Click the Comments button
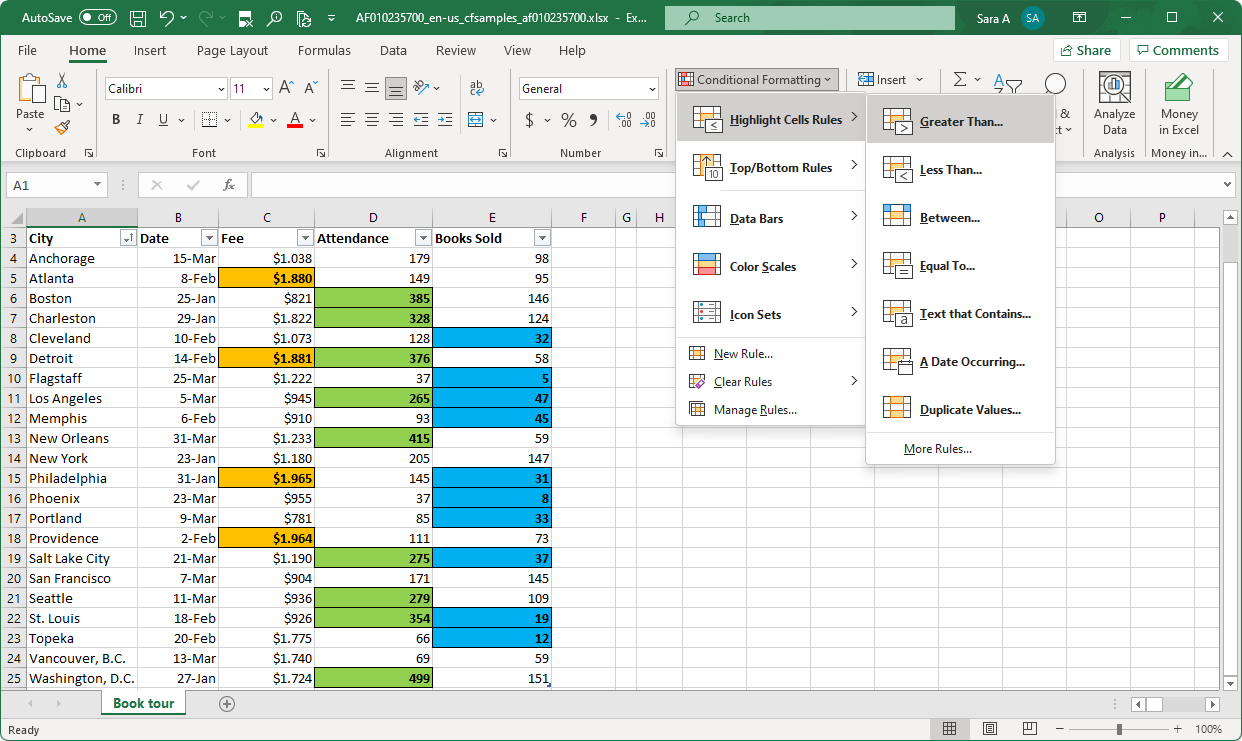 coord(1178,51)
